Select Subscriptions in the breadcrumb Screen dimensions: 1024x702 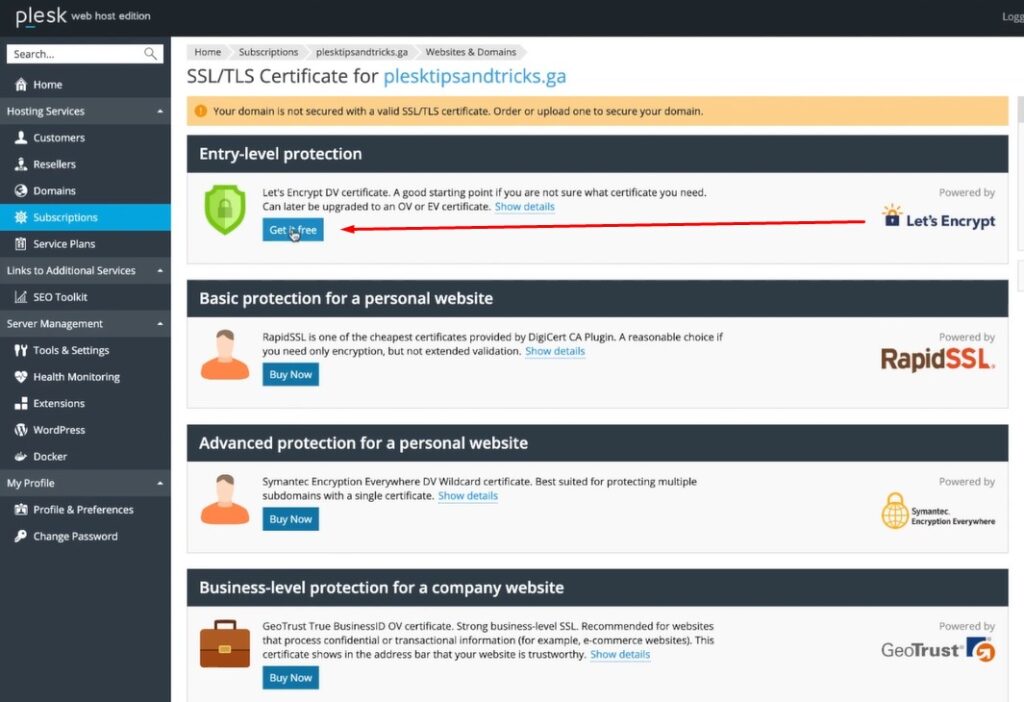[268, 52]
